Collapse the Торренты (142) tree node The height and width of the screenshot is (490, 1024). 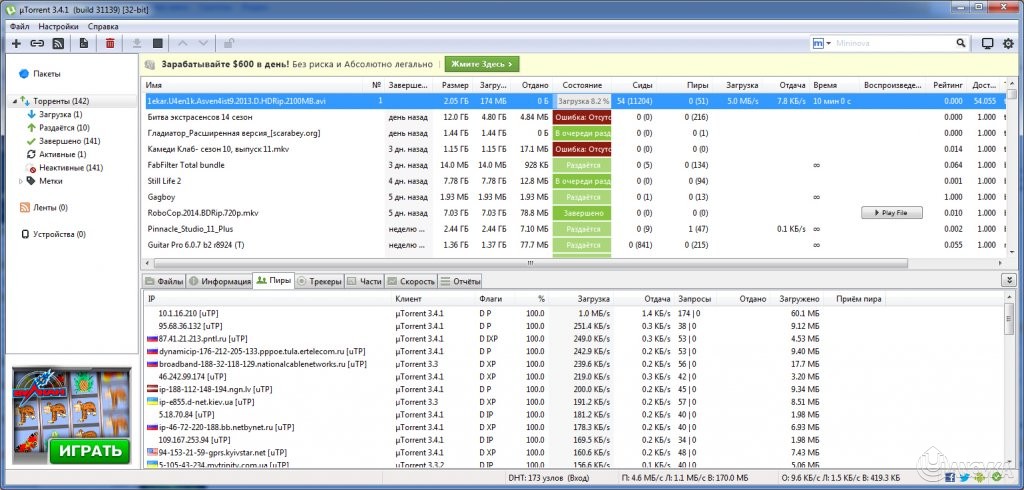pyautogui.click(x=15, y=101)
